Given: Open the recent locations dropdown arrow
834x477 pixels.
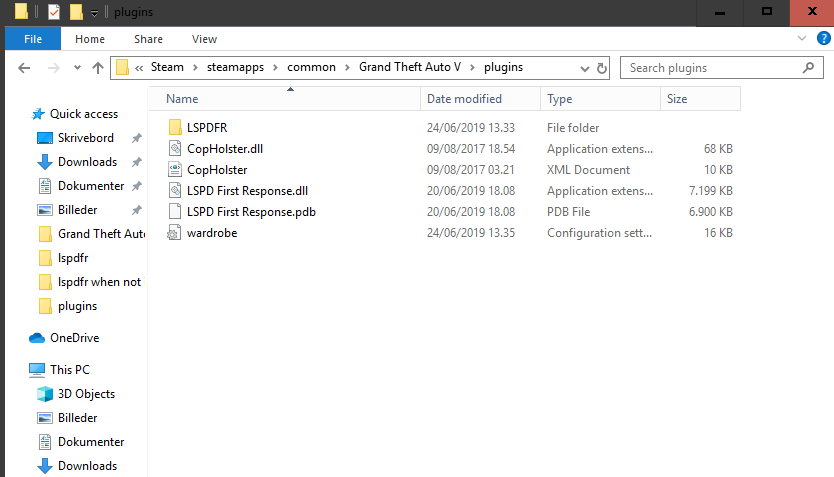Looking at the screenshot, I should click(x=78, y=68).
